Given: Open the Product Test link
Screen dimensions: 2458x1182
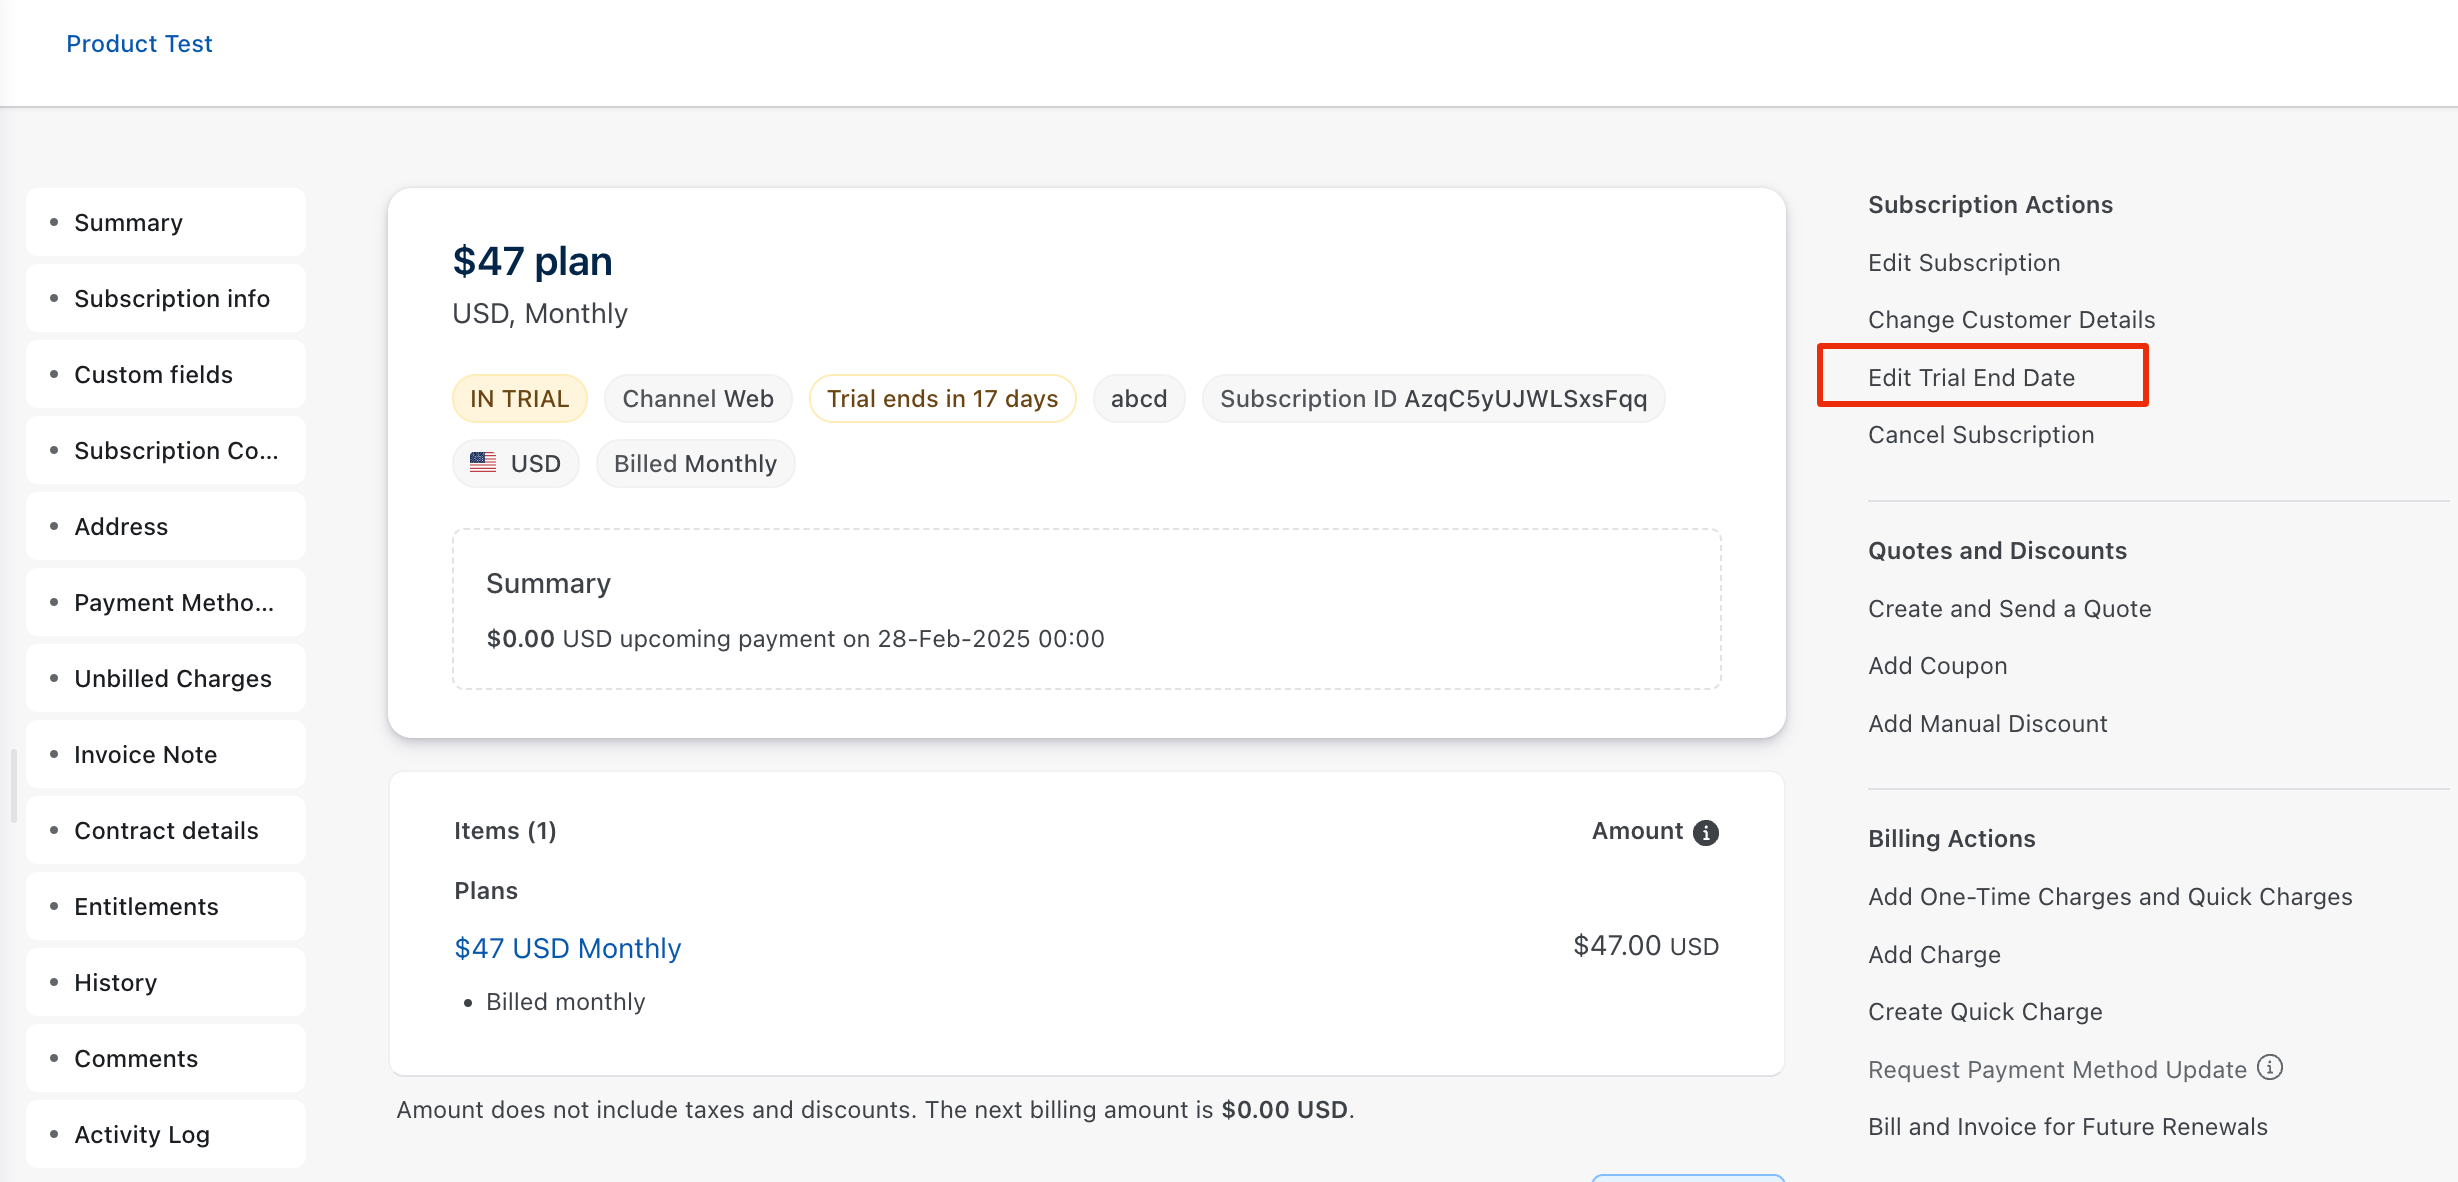Looking at the screenshot, I should point(139,43).
